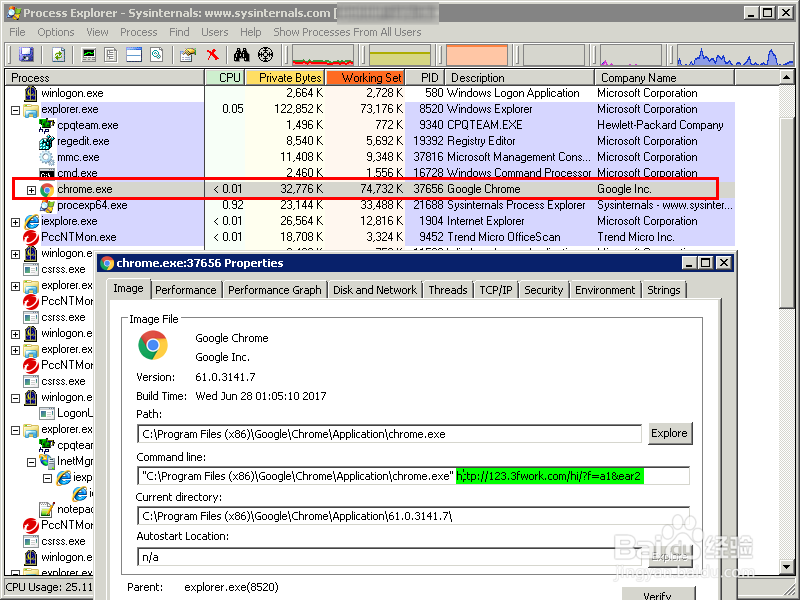The height and width of the screenshot is (600, 800).
Task: Sort by the Private Bytes column header
Action: coord(285,78)
